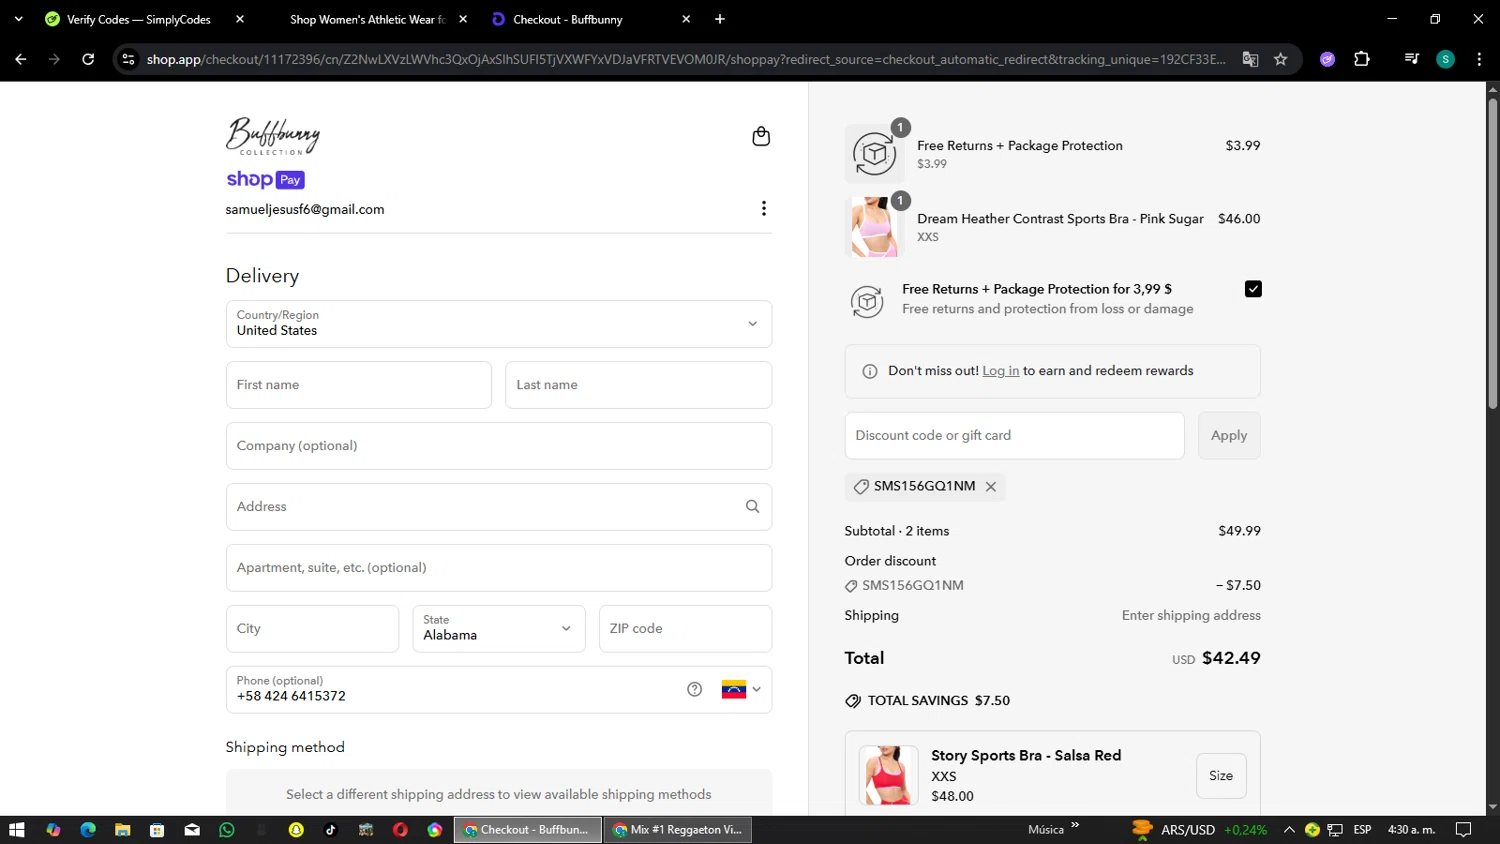Open Microsoft Store from the taskbar
Image resolution: width=1500 pixels, height=844 pixels.
[157, 830]
